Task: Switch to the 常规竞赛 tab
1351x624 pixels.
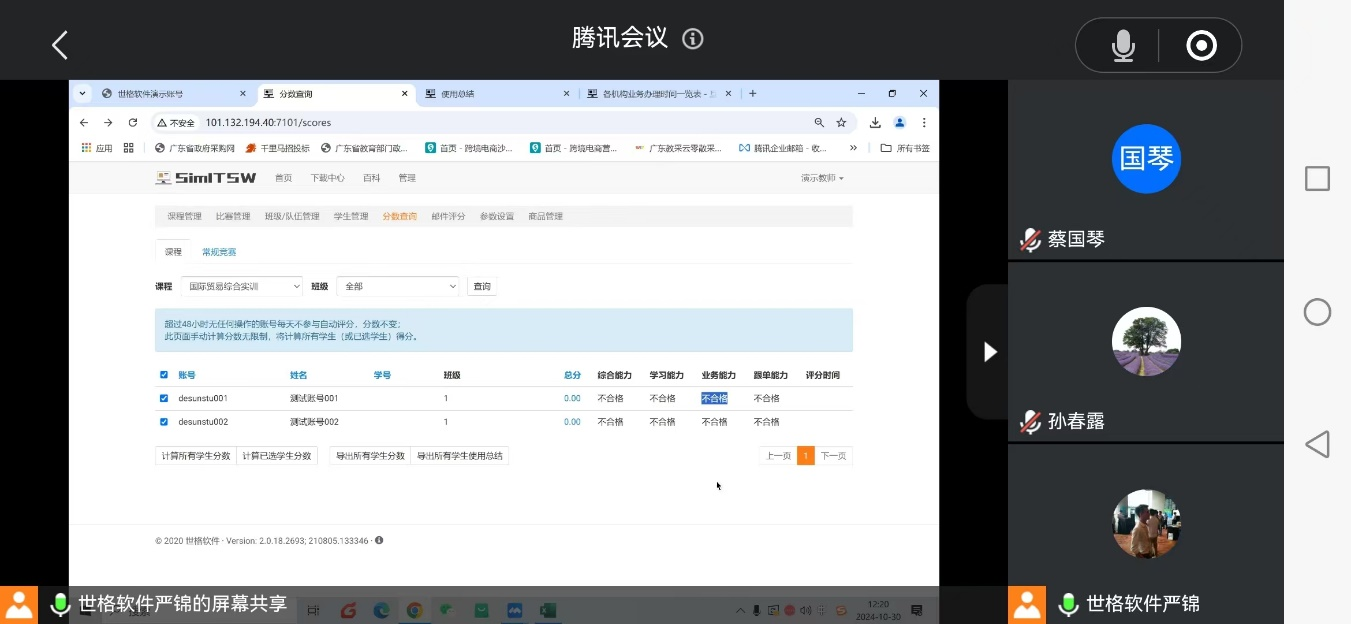Action: (x=219, y=252)
